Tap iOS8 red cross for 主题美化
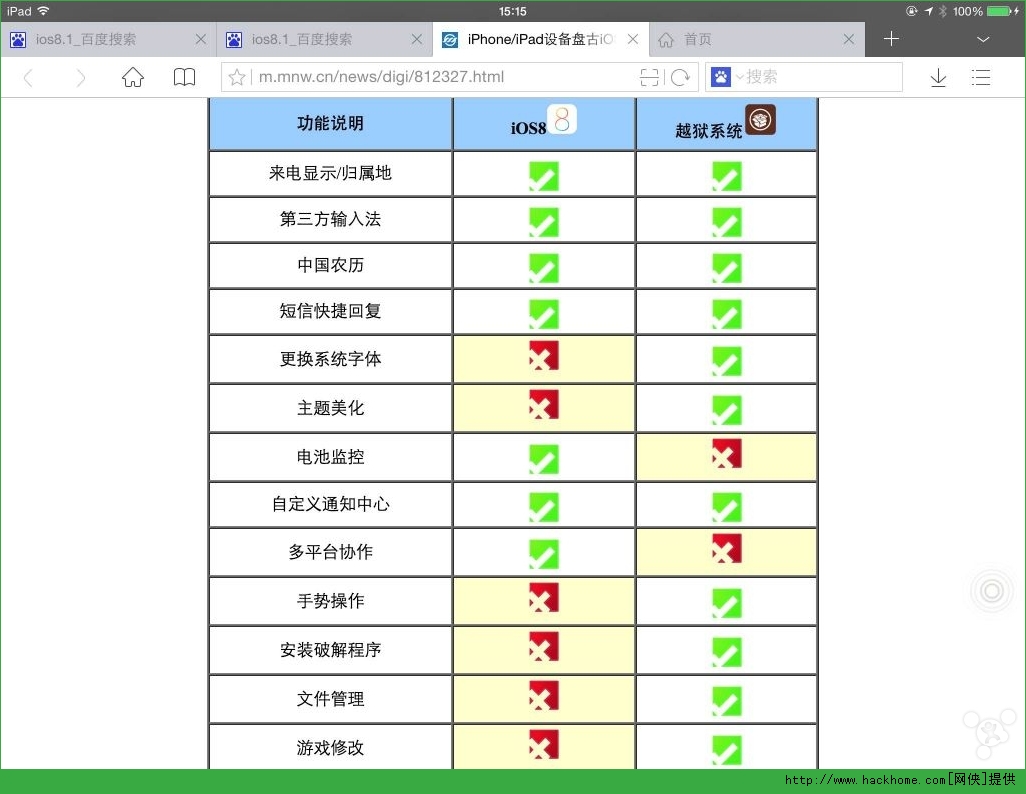 tap(544, 405)
